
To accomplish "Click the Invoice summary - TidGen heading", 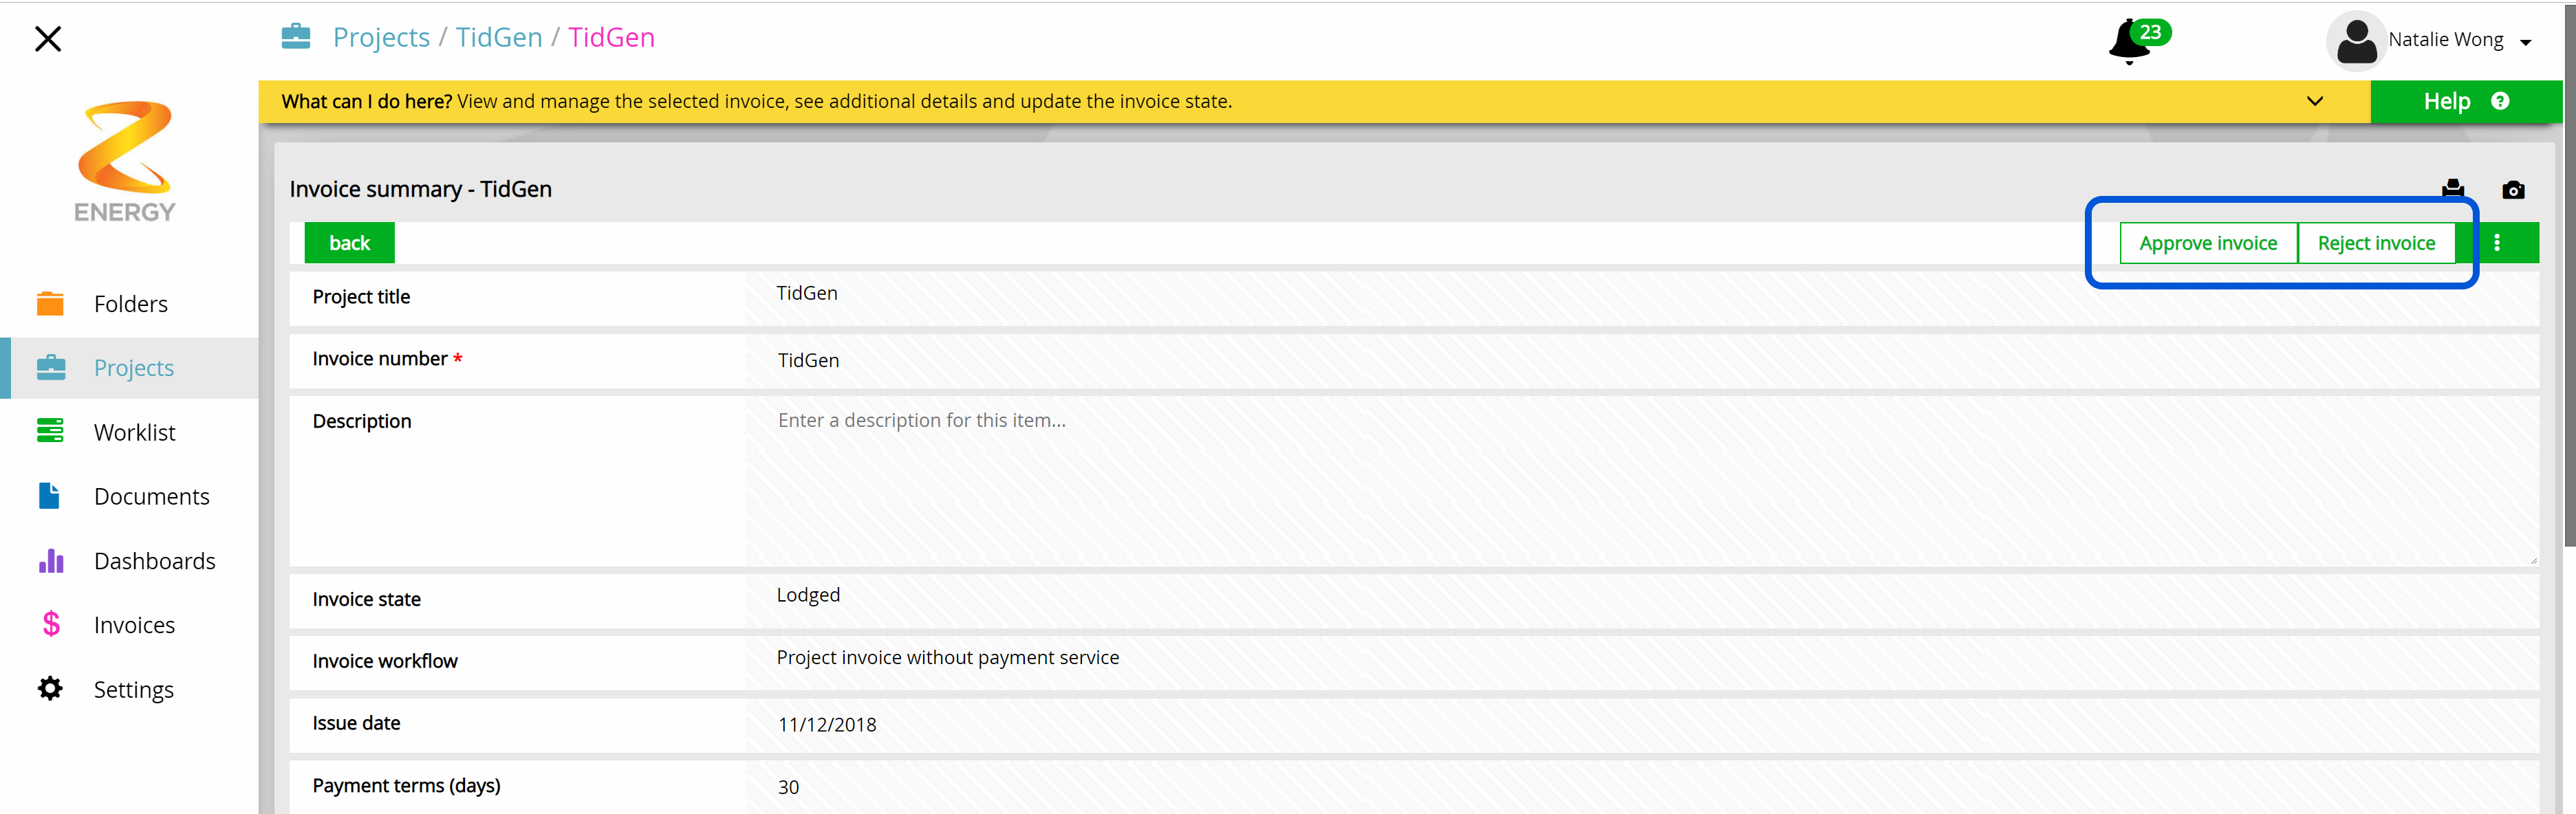I will coord(420,189).
